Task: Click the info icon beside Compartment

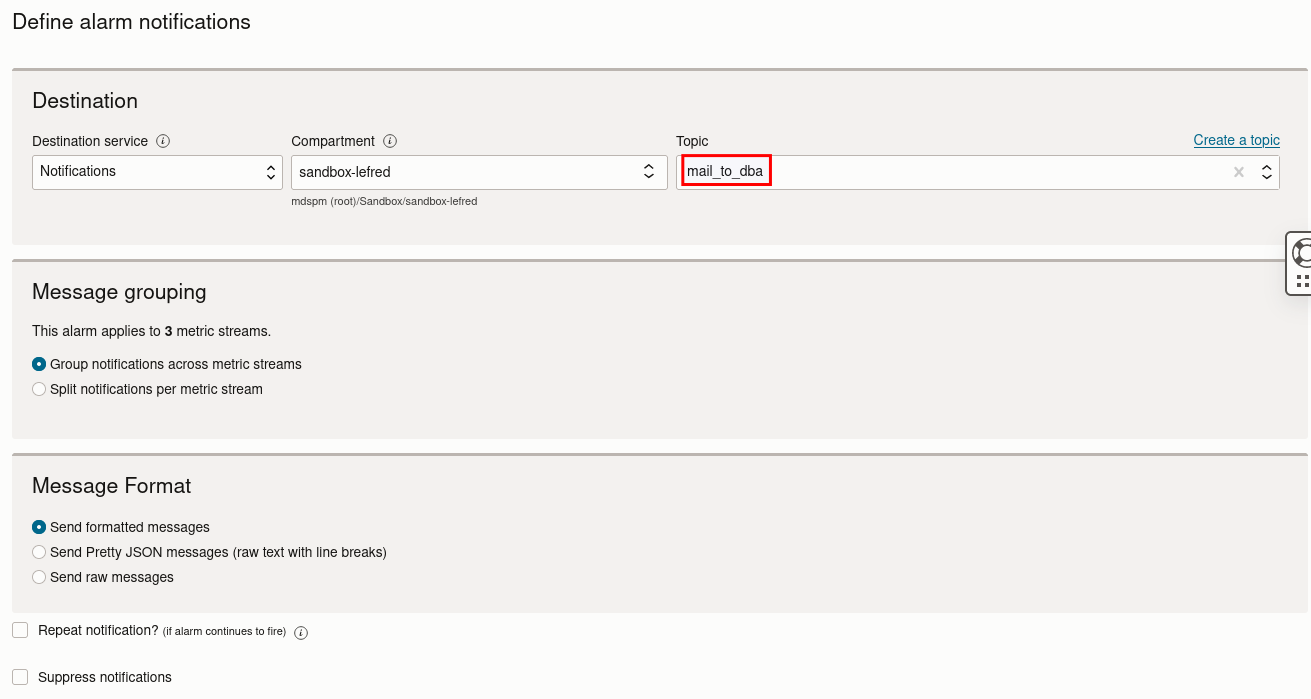Action: [x=390, y=141]
